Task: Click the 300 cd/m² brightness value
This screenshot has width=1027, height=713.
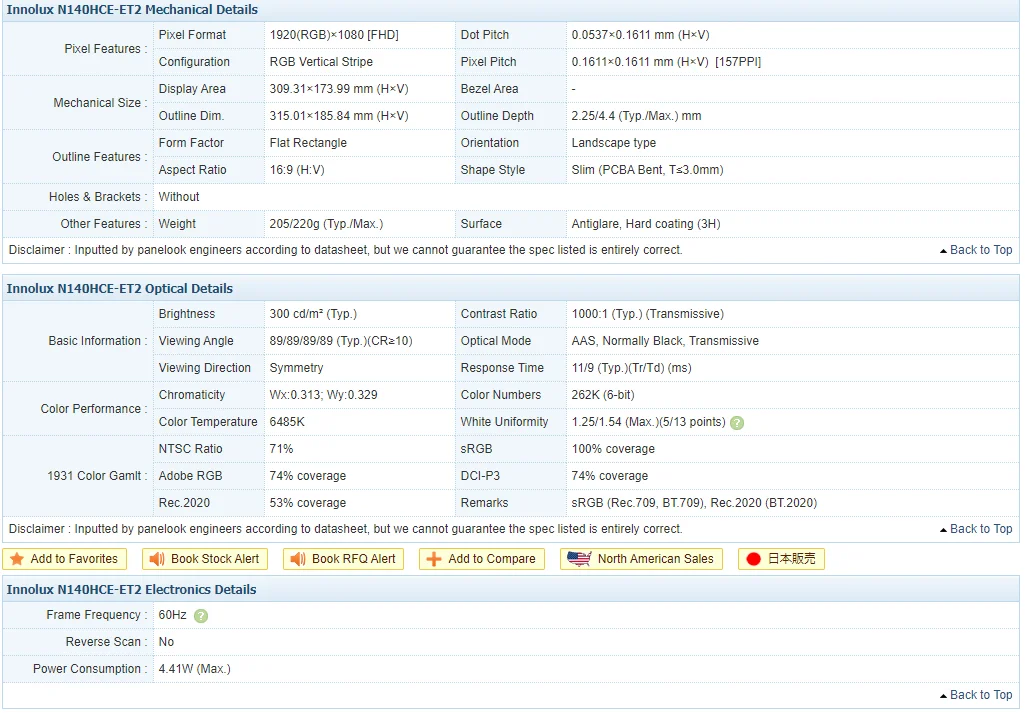Action: click(x=313, y=314)
